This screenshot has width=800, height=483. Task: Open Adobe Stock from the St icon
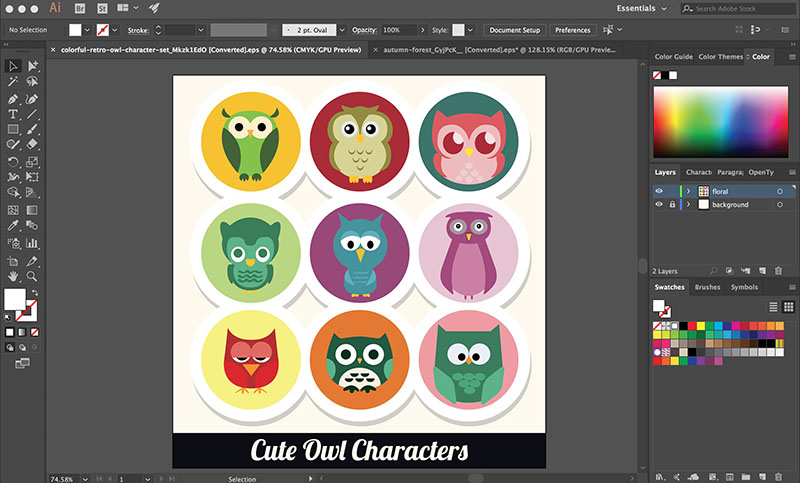tap(103, 8)
